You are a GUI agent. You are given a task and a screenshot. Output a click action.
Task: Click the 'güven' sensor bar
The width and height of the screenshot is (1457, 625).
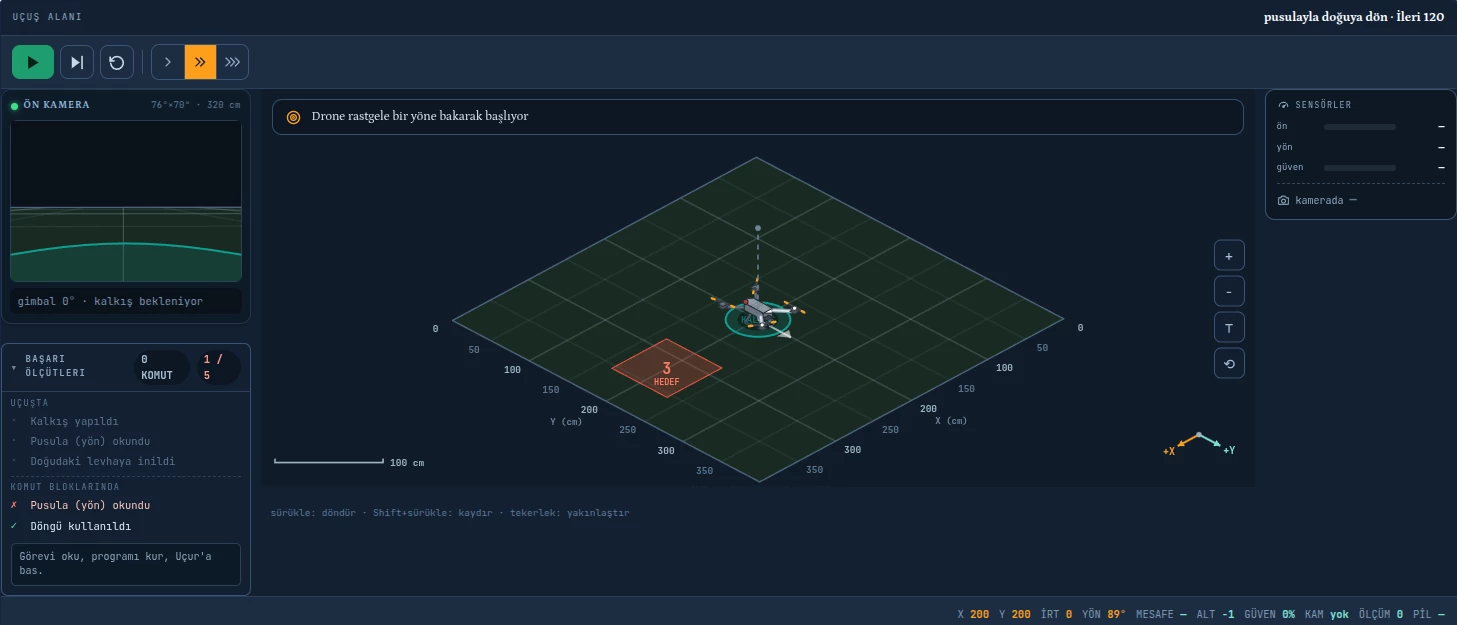[1360, 167]
